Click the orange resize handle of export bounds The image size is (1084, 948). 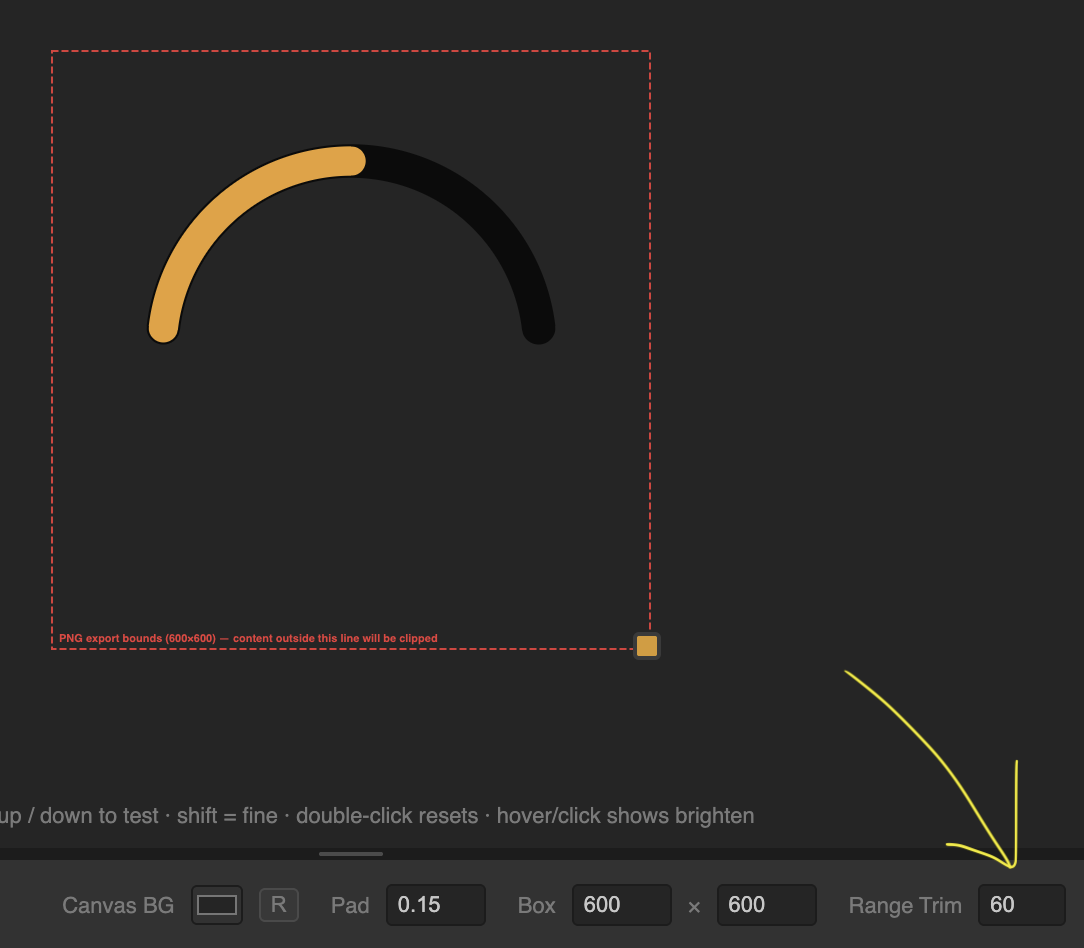click(647, 646)
